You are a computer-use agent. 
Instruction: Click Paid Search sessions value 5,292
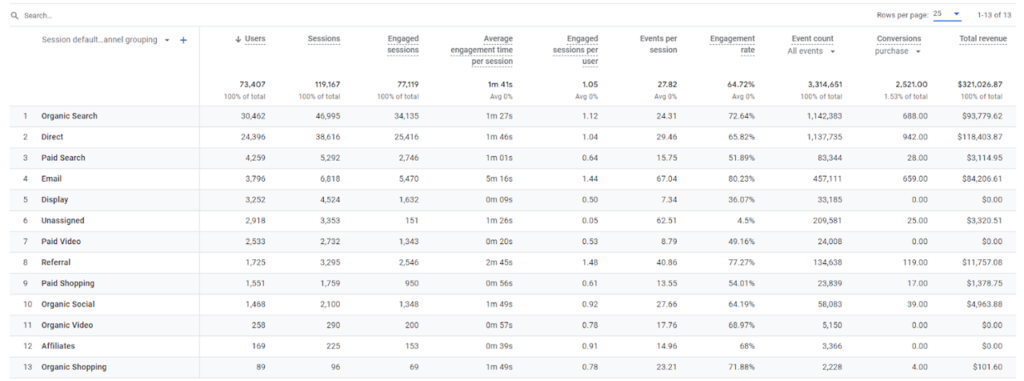pyautogui.click(x=329, y=158)
